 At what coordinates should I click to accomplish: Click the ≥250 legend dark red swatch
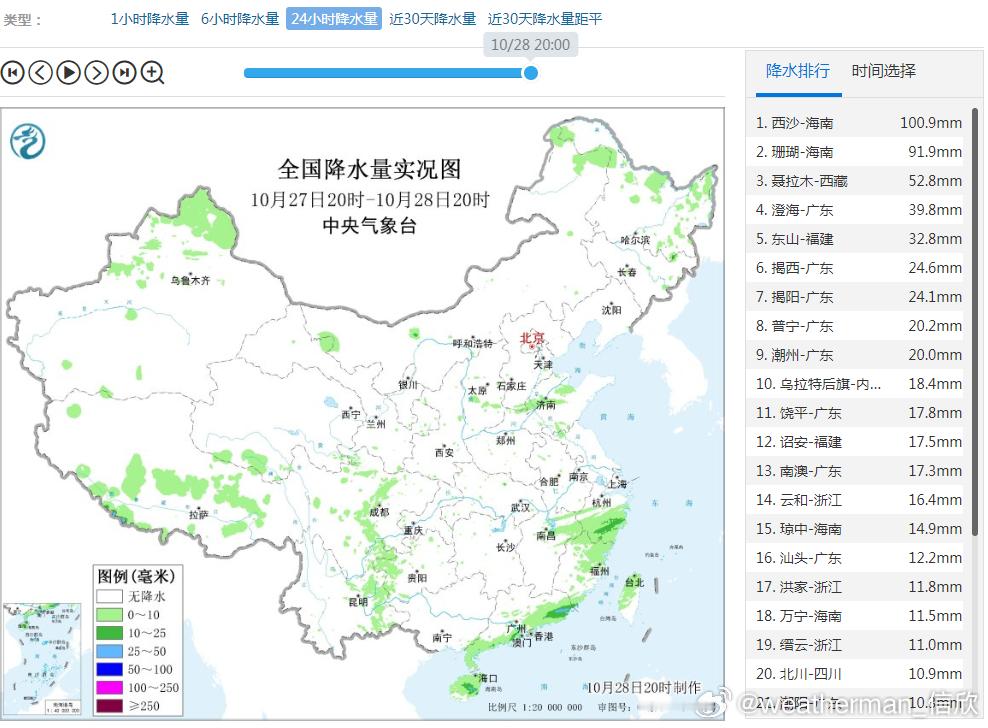(109, 706)
